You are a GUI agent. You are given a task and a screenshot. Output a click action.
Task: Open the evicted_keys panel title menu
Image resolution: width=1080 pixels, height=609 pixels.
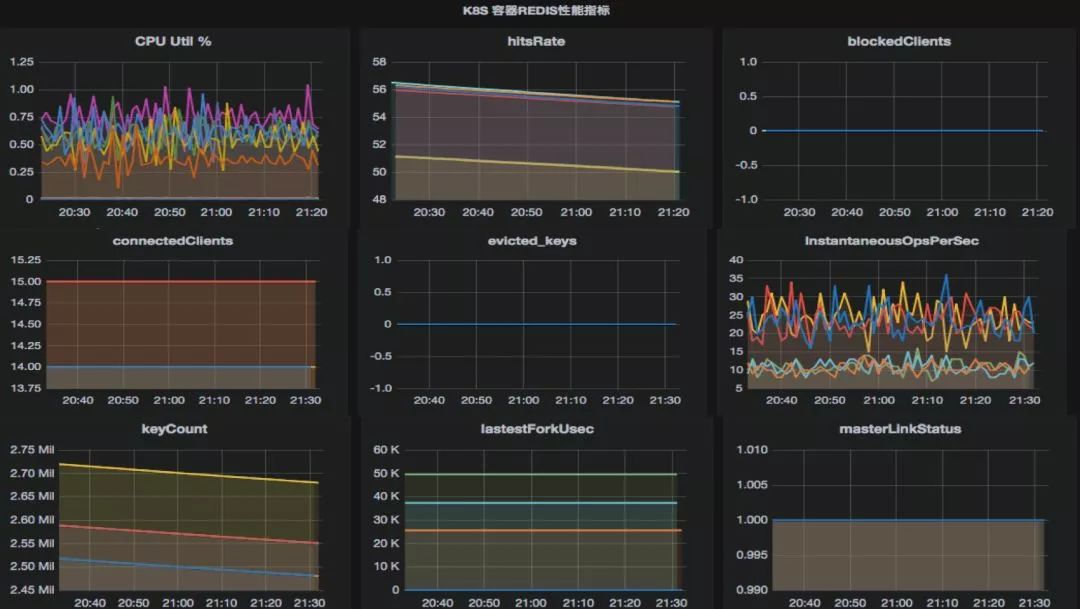(532, 241)
